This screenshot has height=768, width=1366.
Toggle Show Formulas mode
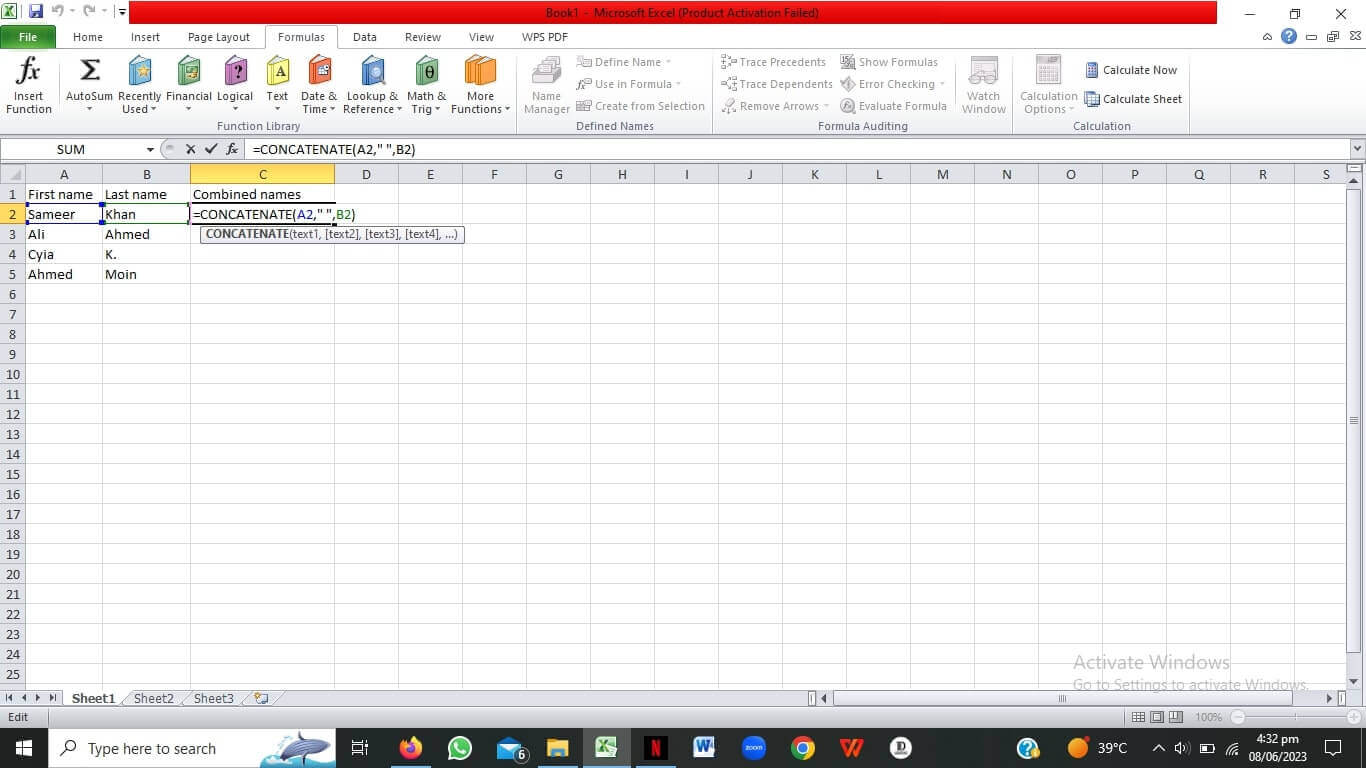[889, 62]
